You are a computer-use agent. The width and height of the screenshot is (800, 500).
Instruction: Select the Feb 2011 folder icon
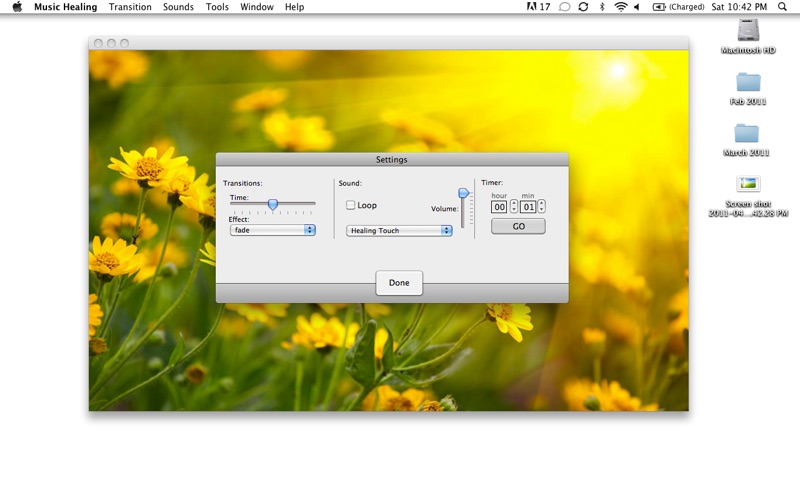point(748,82)
